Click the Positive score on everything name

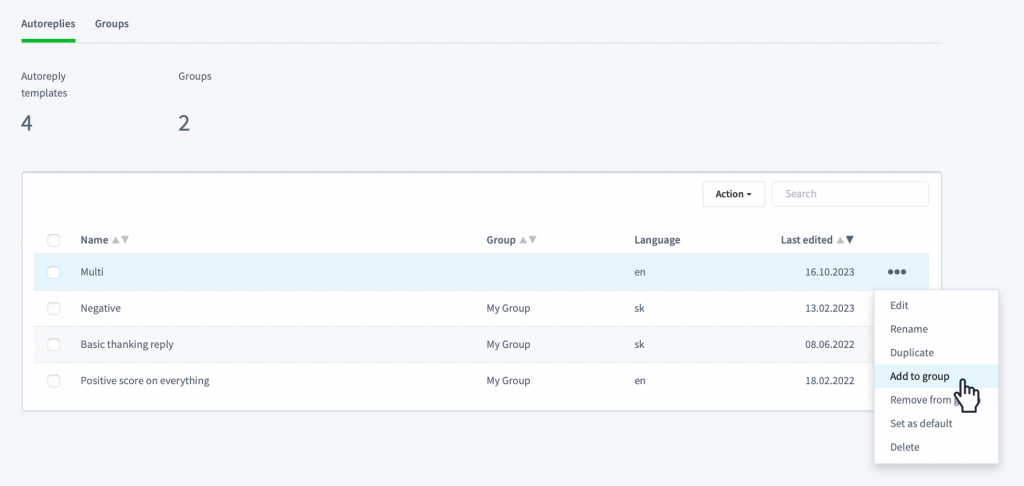coord(145,380)
